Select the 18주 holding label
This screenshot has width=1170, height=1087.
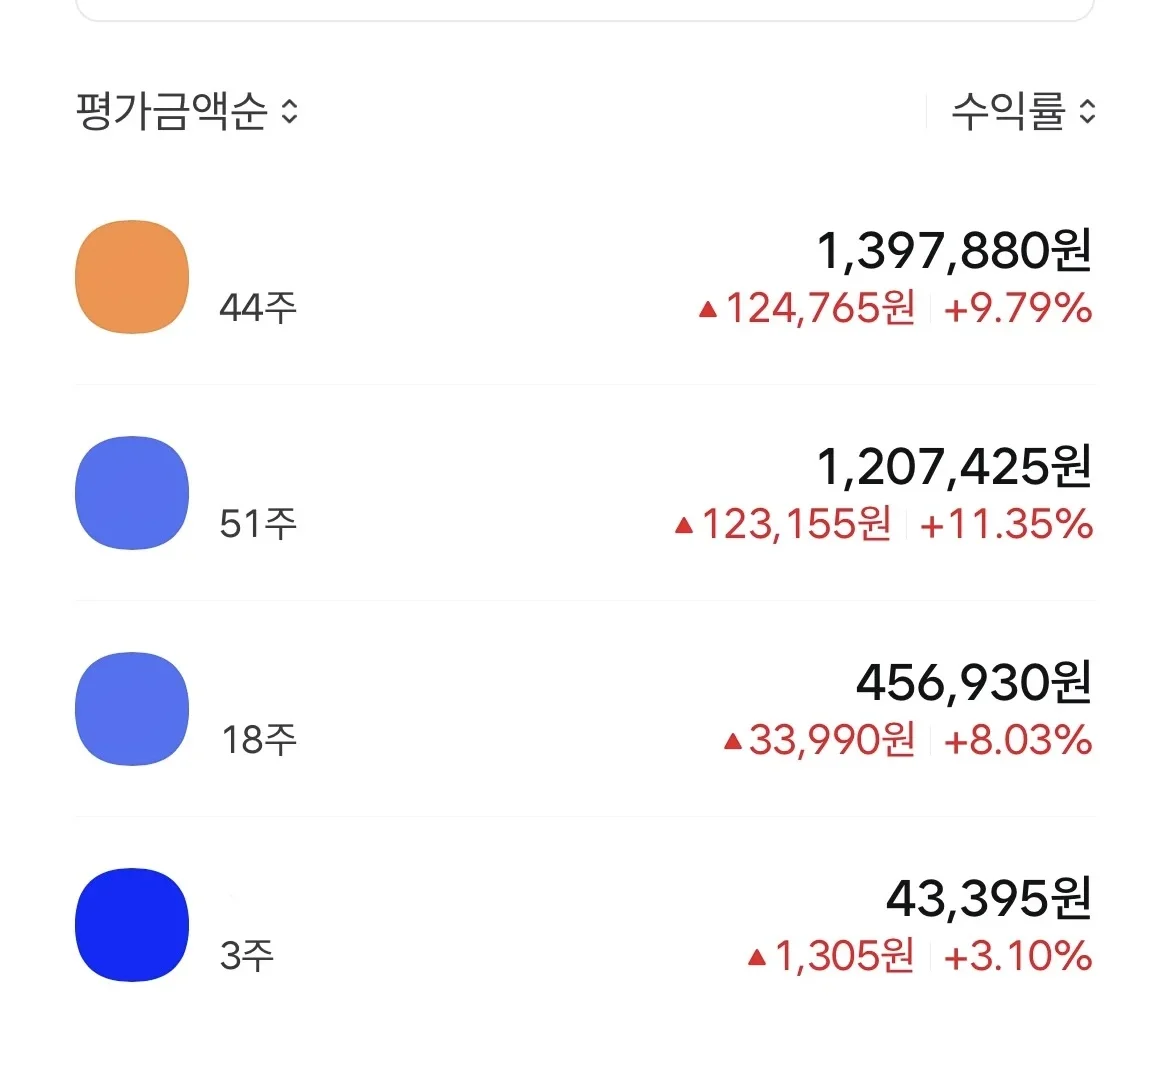259,740
